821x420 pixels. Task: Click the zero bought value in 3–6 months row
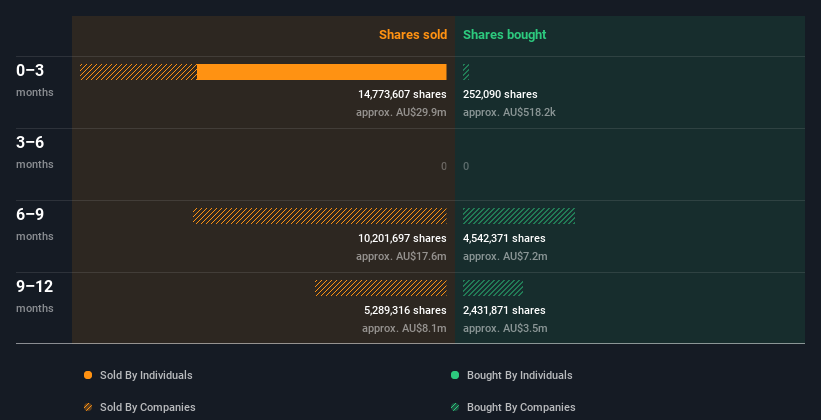point(466,166)
